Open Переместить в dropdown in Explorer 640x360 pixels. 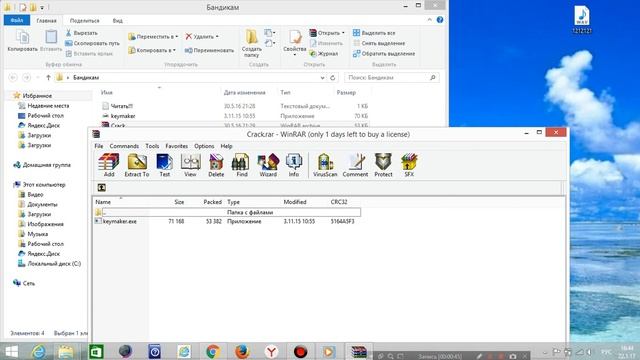[153, 36]
